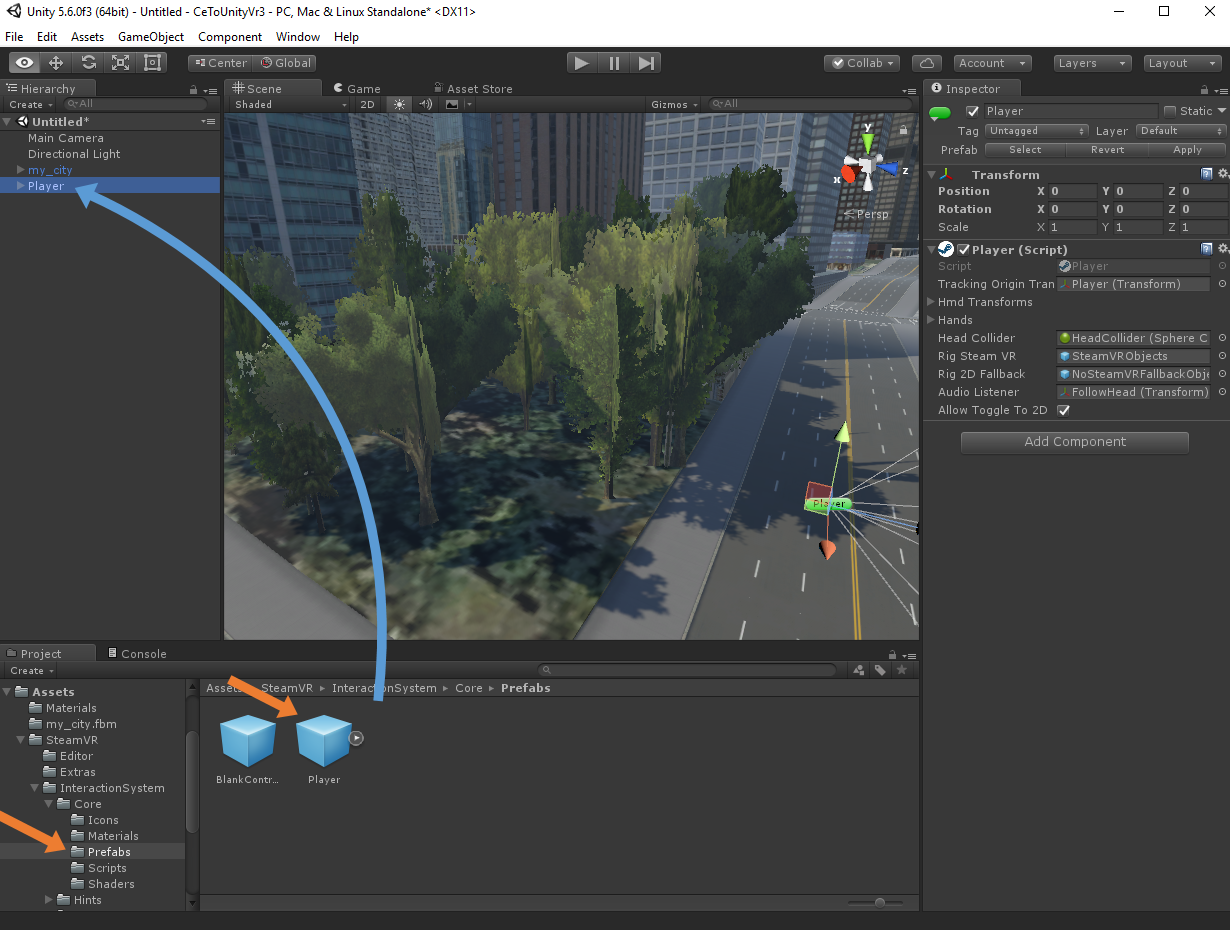Toggle scene lighting icon
Image resolution: width=1230 pixels, height=930 pixels.
(x=400, y=104)
